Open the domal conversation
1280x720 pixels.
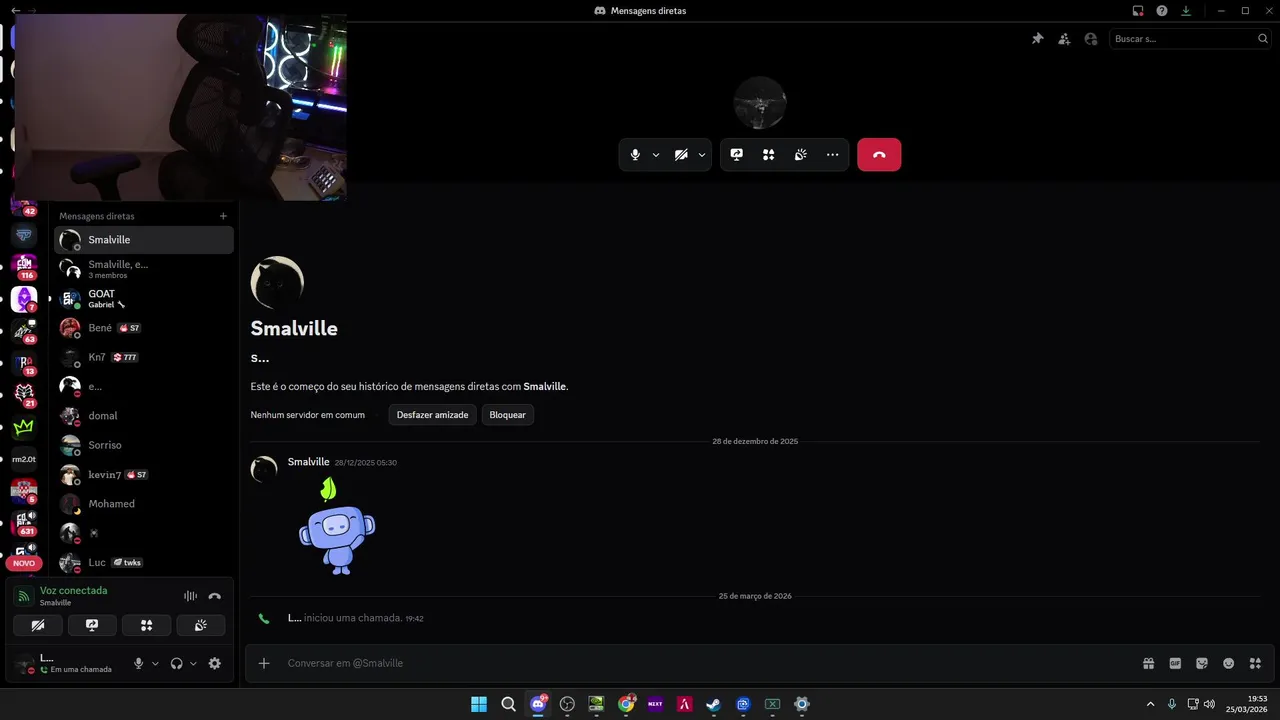click(144, 416)
